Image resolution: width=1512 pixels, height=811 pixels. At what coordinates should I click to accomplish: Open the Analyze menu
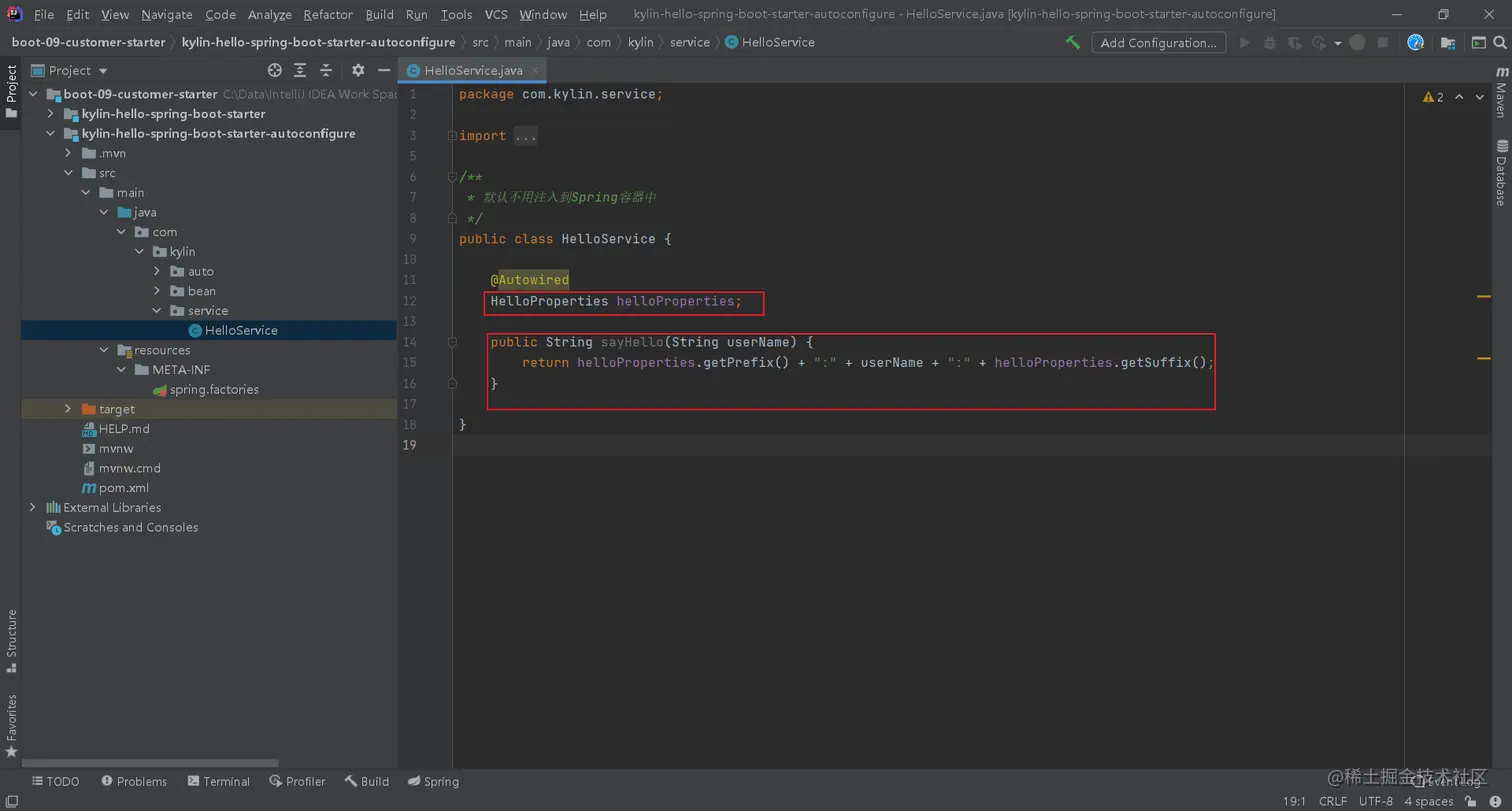click(x=270, y=14)
